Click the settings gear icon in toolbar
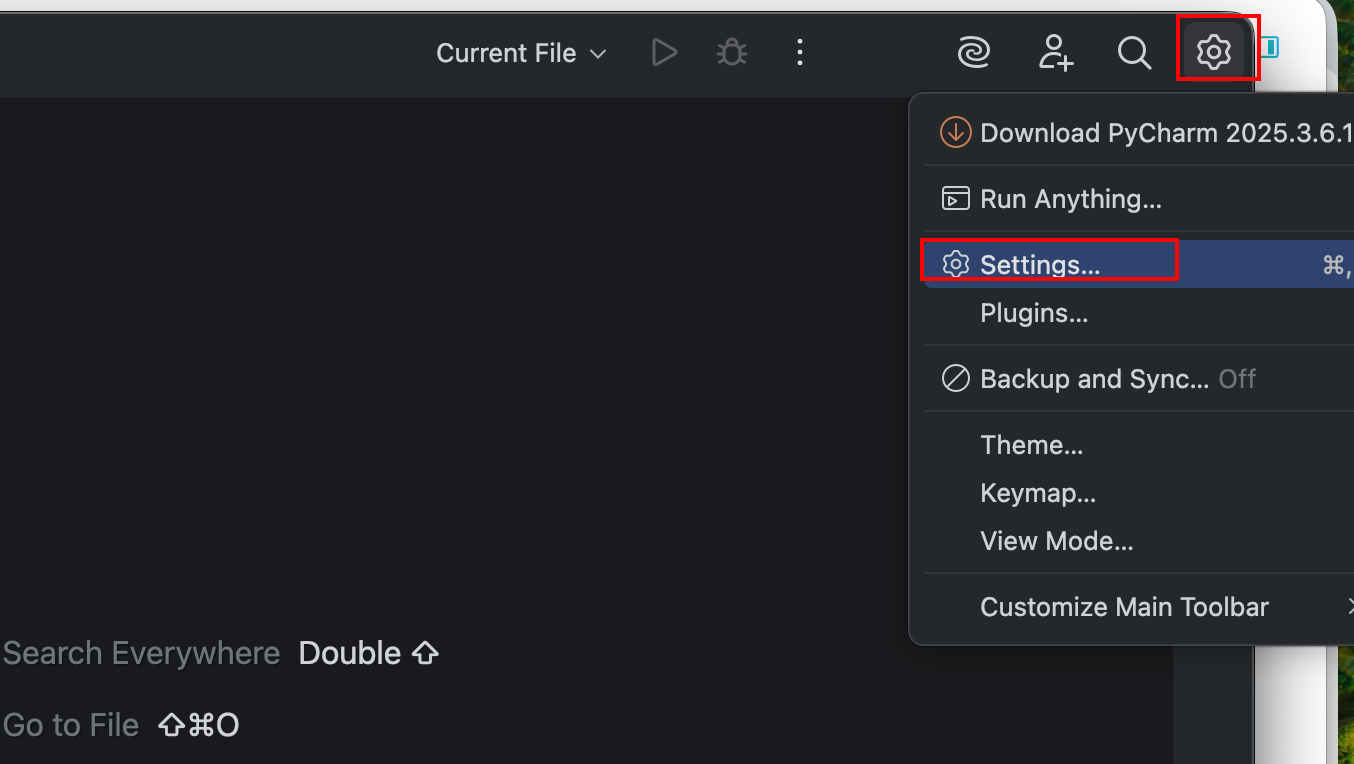 click(x=1214, y=51)
